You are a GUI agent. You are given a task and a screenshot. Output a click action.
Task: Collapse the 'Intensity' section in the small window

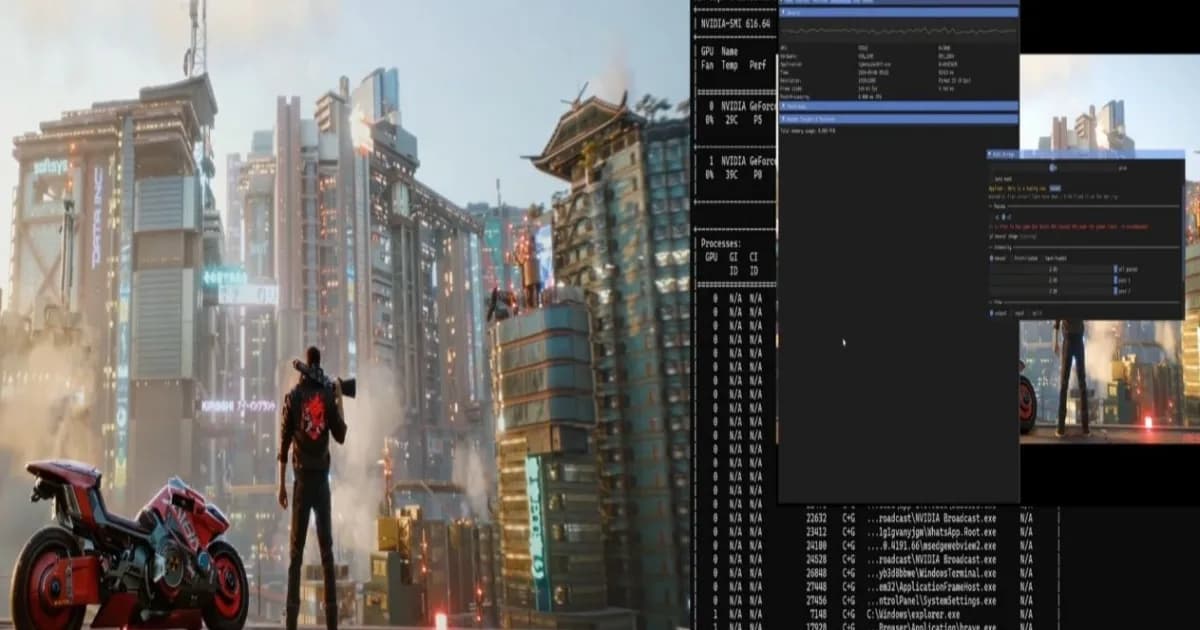[1003, 247]
